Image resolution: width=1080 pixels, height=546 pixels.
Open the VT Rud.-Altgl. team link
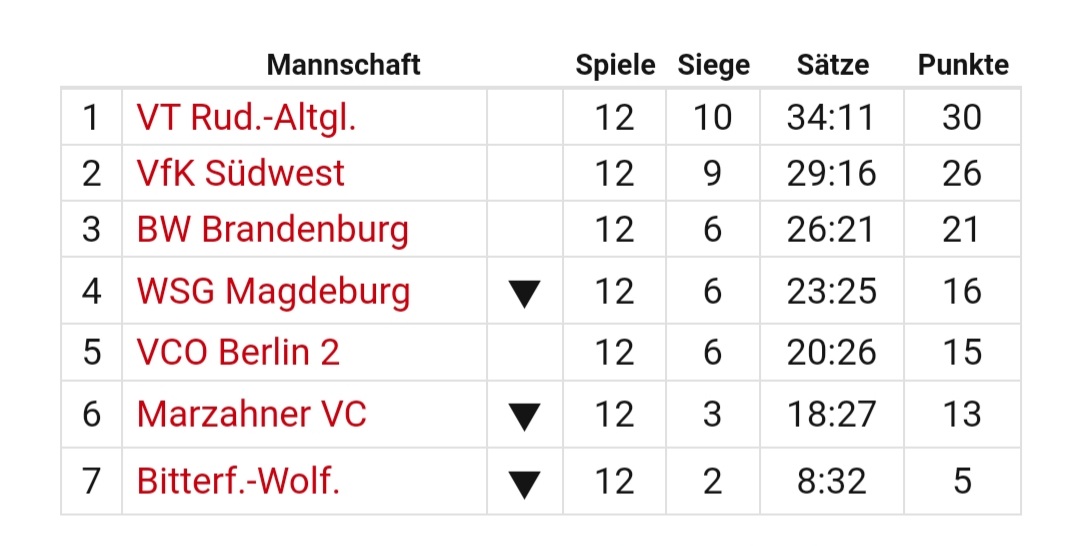tap(246, 118)
